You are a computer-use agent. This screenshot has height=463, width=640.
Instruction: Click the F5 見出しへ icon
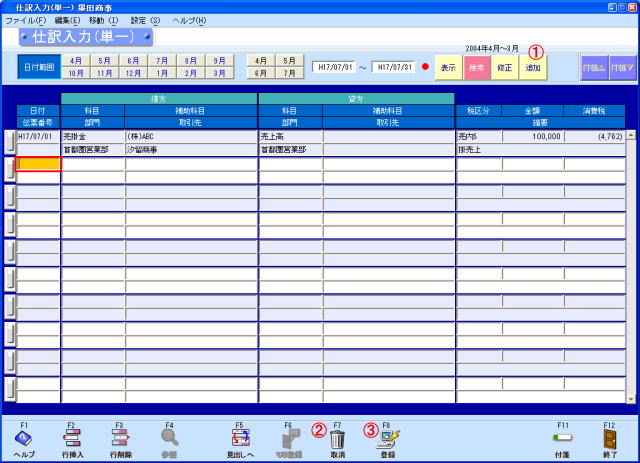pos(240,439)
